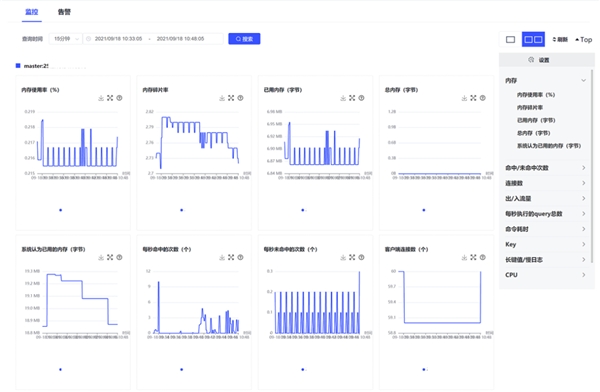This screenshot has height=392, width=600.
Task: Toggle the legend dot under 已用内存 (字节) chart
Action: (x=303, y=210)
